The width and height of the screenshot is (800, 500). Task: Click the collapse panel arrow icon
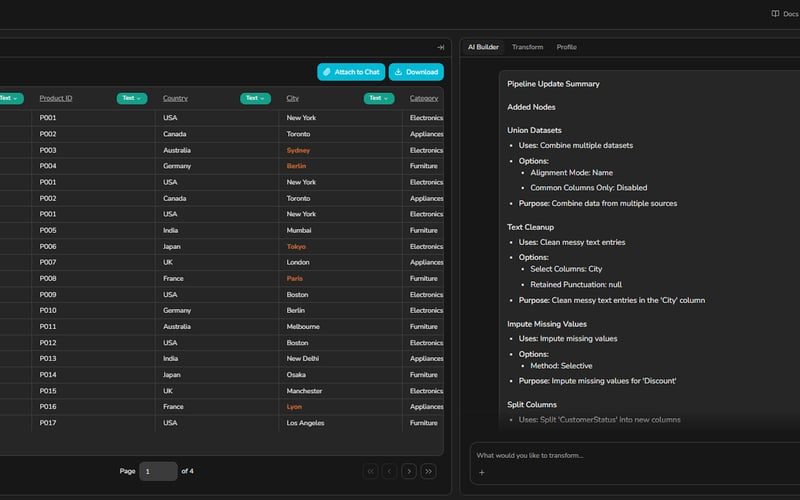[440, 47]
